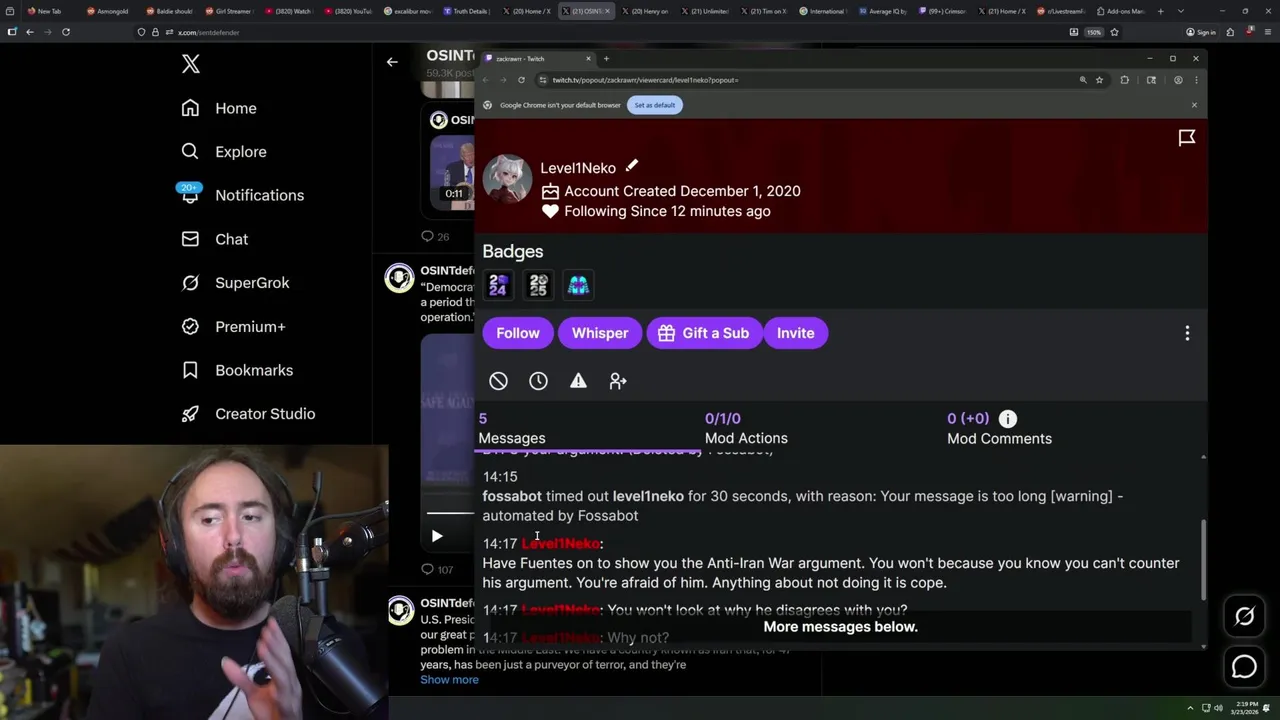Open the 2025 badge

538,286
